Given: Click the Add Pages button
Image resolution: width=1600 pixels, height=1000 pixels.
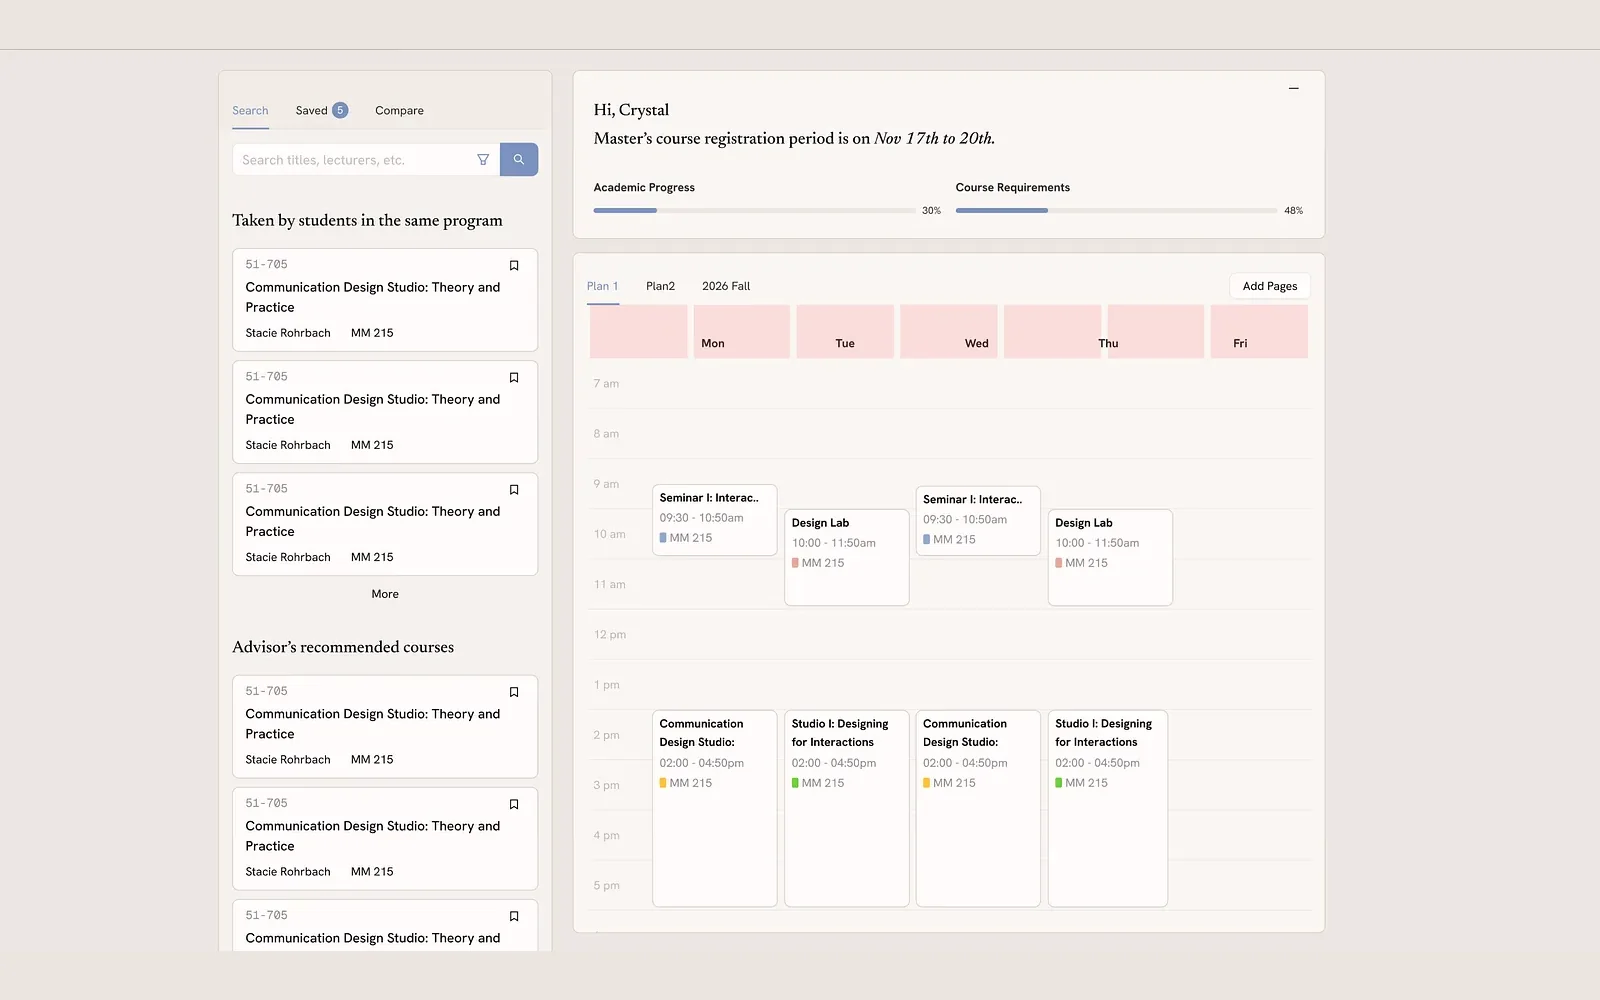Looking at the screenshot, I should point(1270,286).
